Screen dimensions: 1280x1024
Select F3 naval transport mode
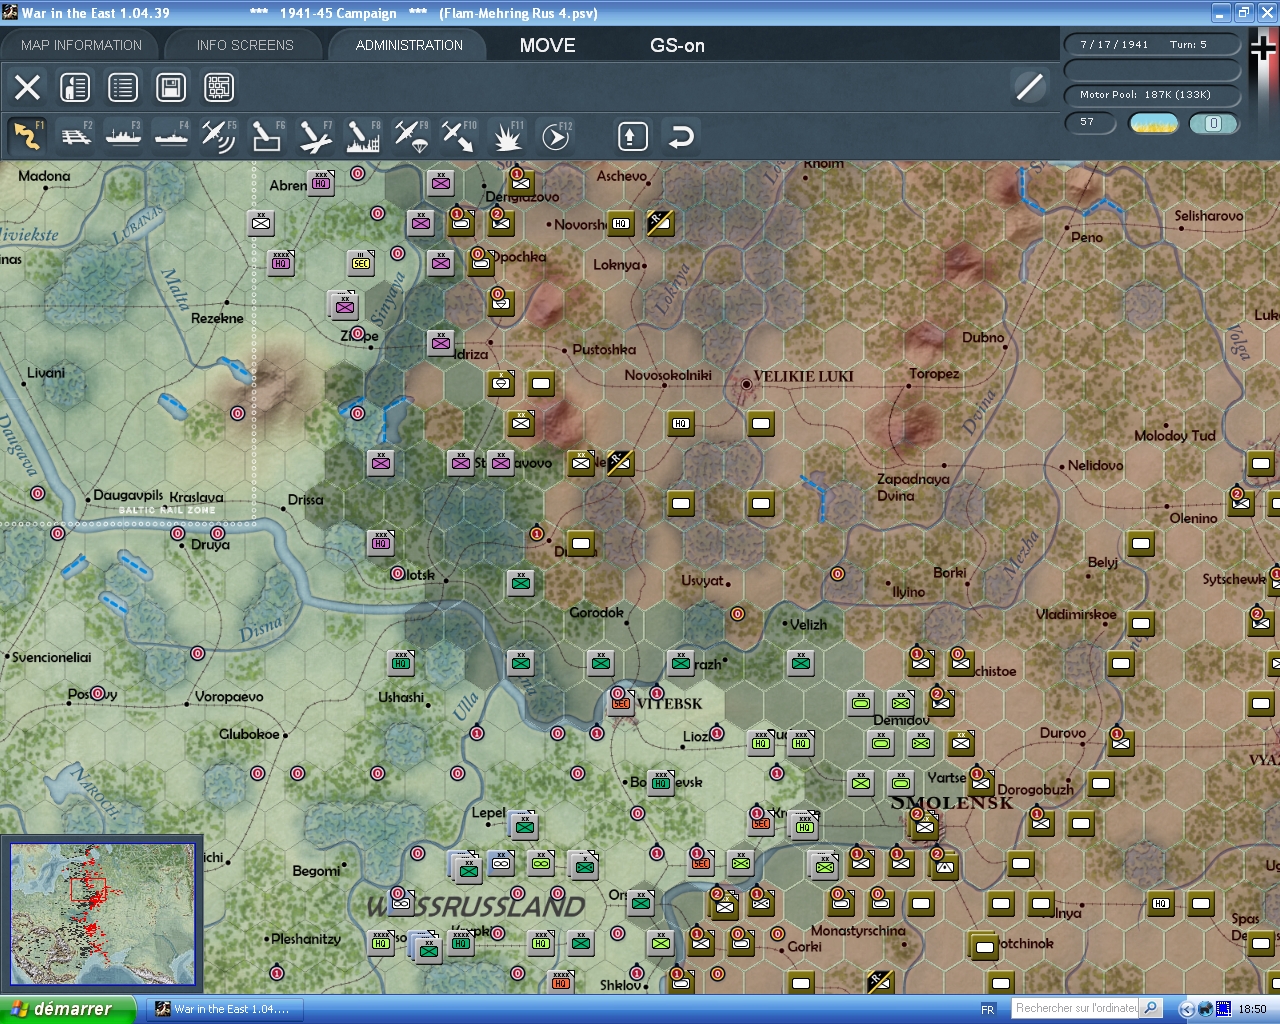click(123, 136)
